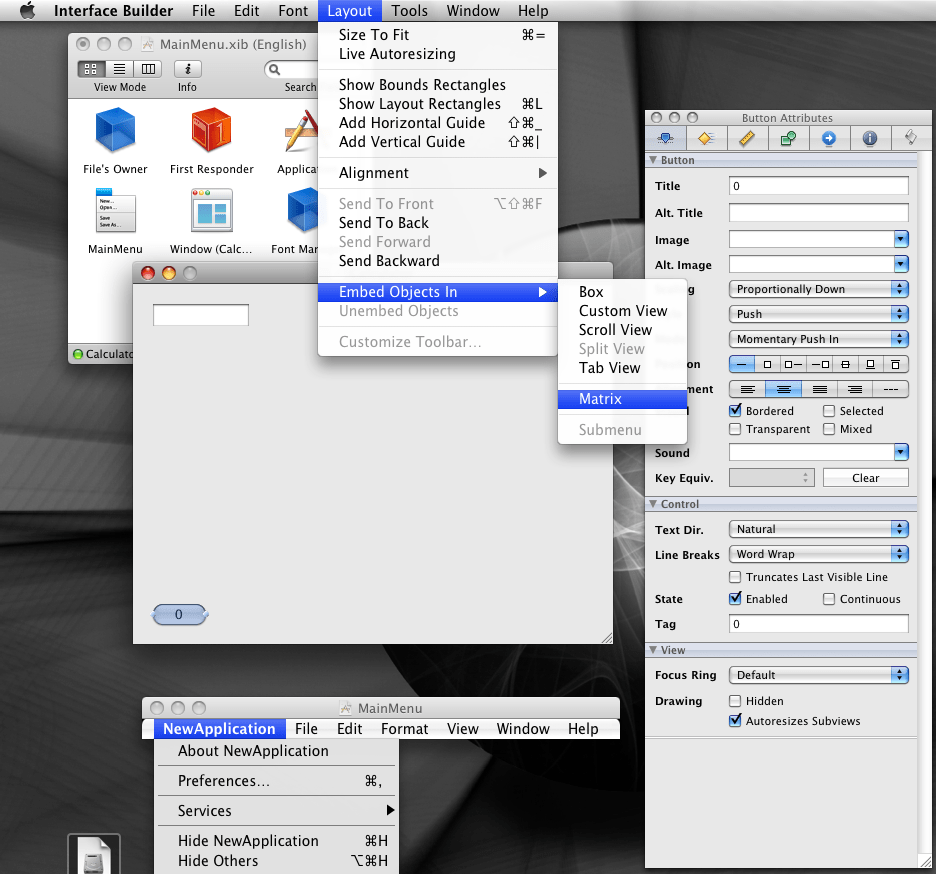Select the File's Owner cube icon
This screenshot has height=874, width=936.
115,130
